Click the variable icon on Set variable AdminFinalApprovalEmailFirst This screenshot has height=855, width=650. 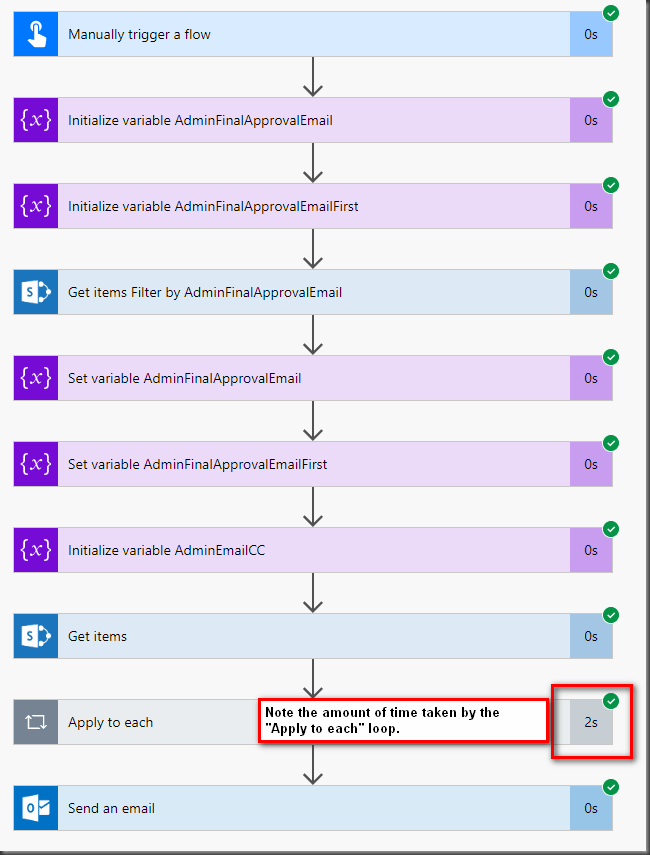[x=36, y=465]
